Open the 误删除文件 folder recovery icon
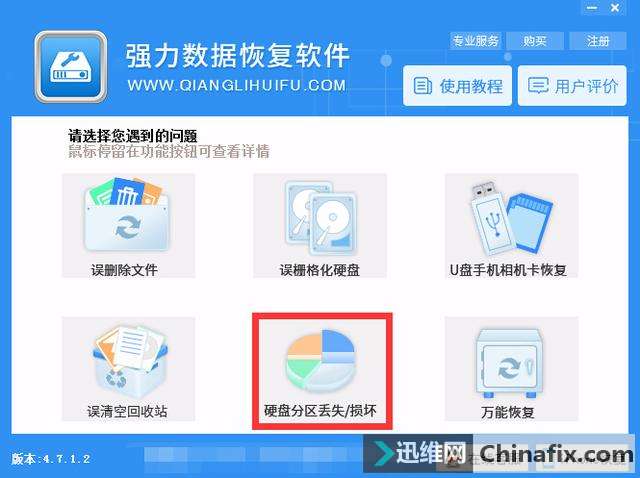Viewport: 640px width, 478px height. click(127, 214)
